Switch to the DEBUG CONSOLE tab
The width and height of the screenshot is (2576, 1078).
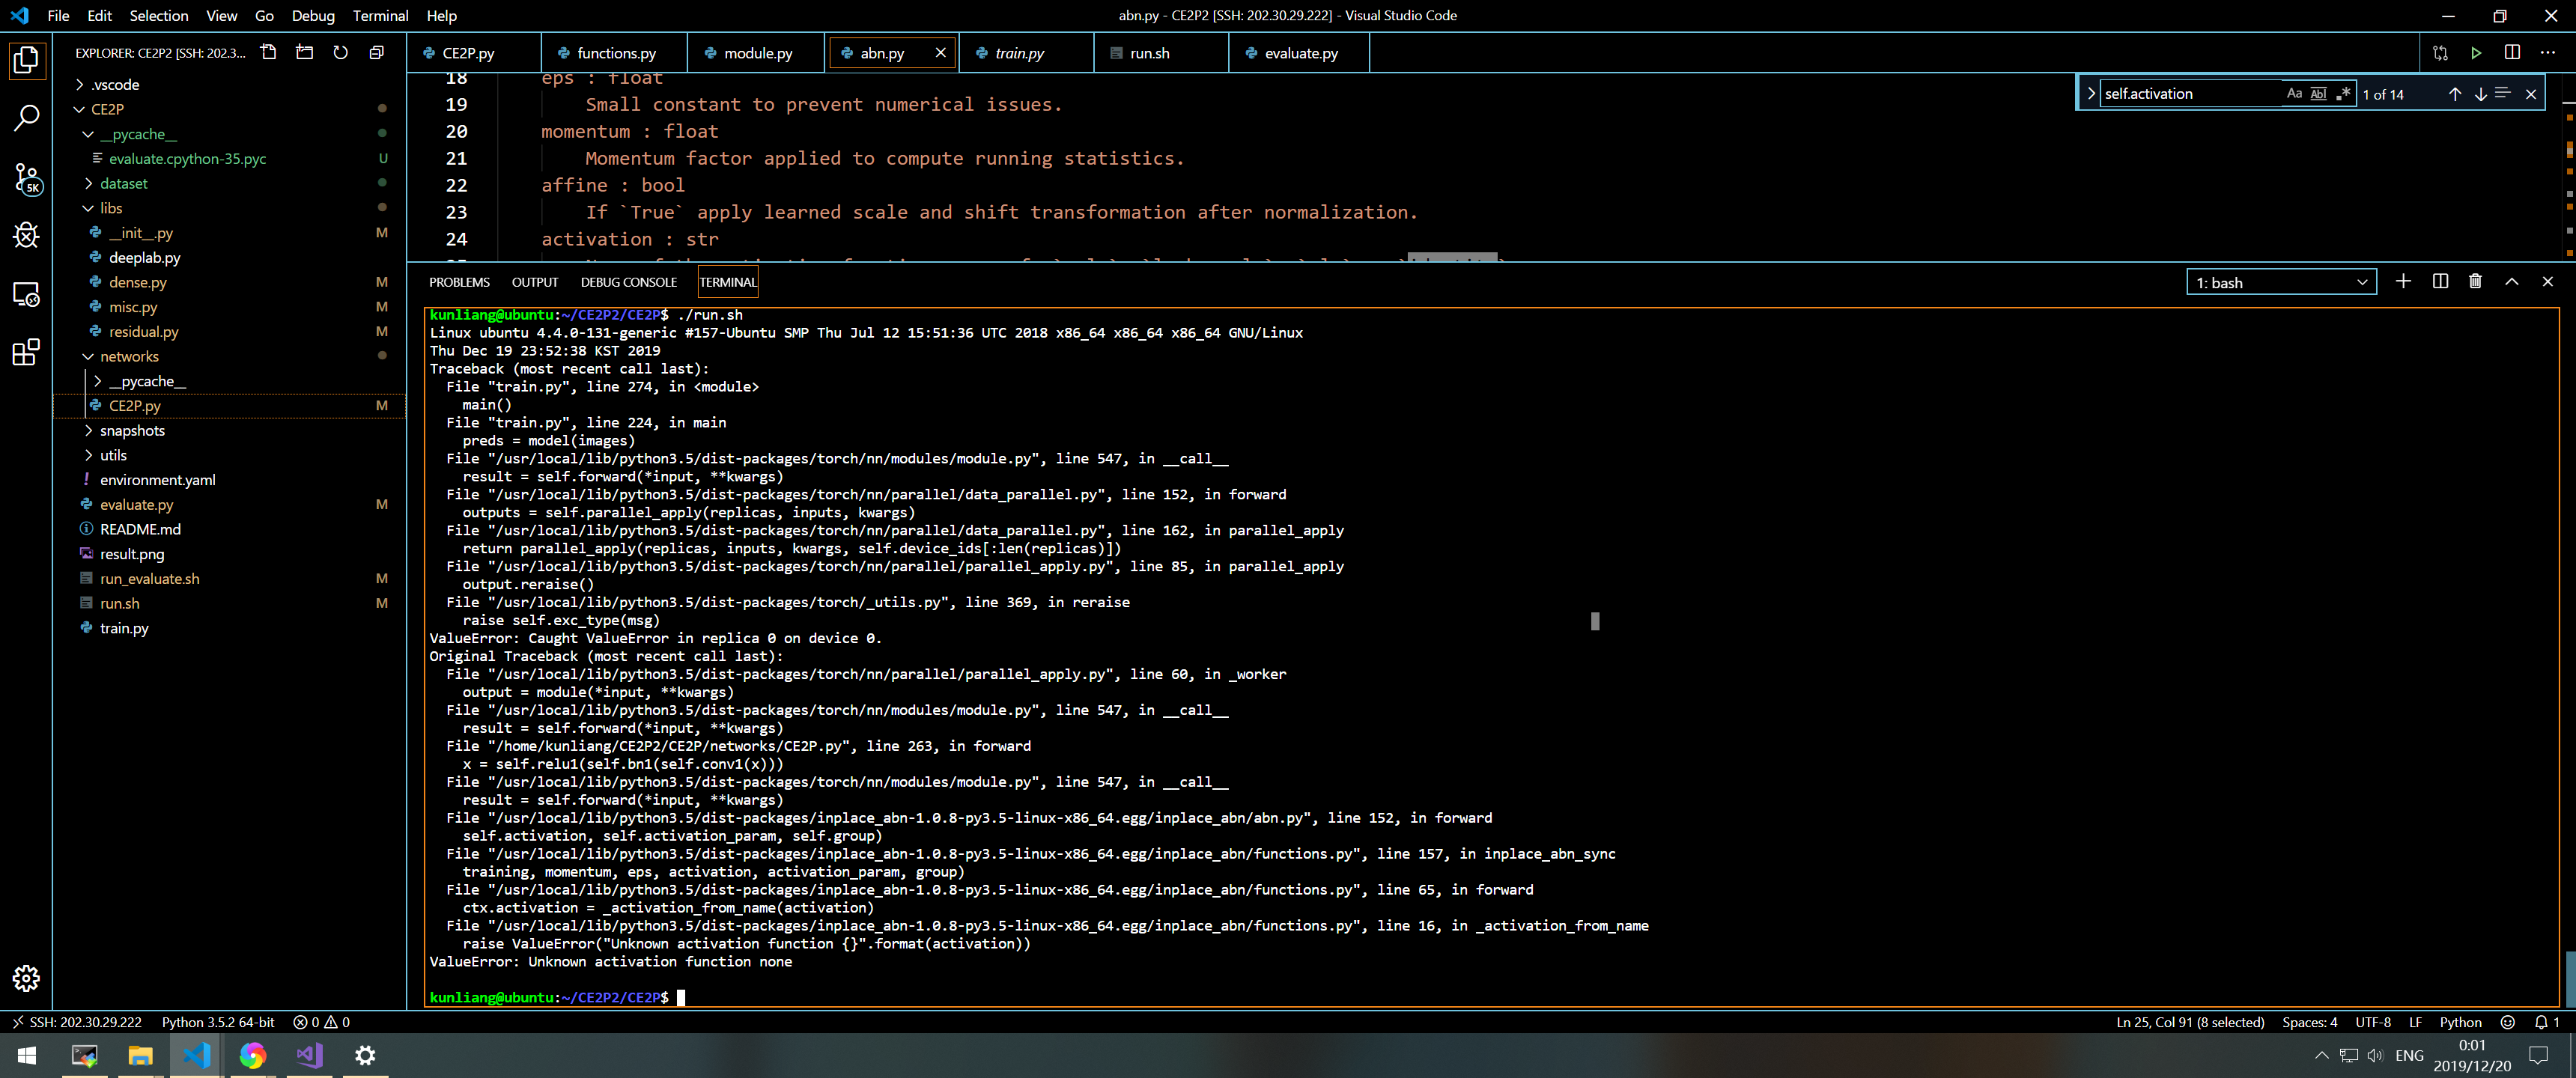629,281
